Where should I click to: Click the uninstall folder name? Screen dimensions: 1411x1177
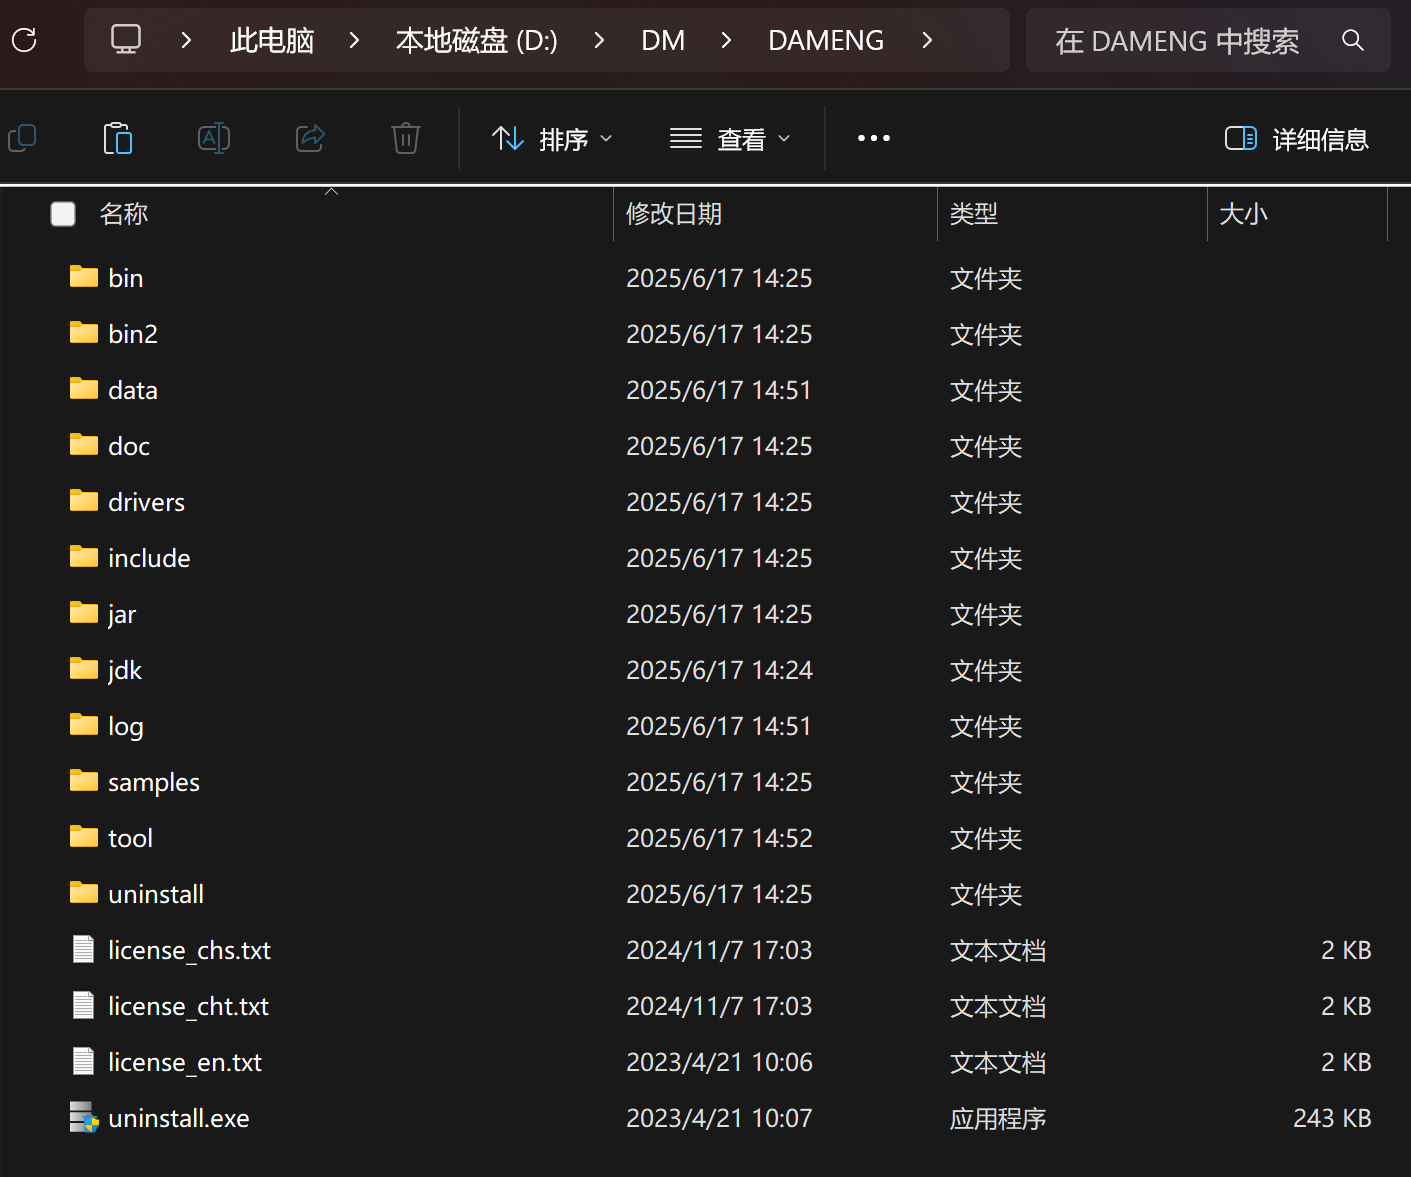pyautogui.click(x=156, y=894)
